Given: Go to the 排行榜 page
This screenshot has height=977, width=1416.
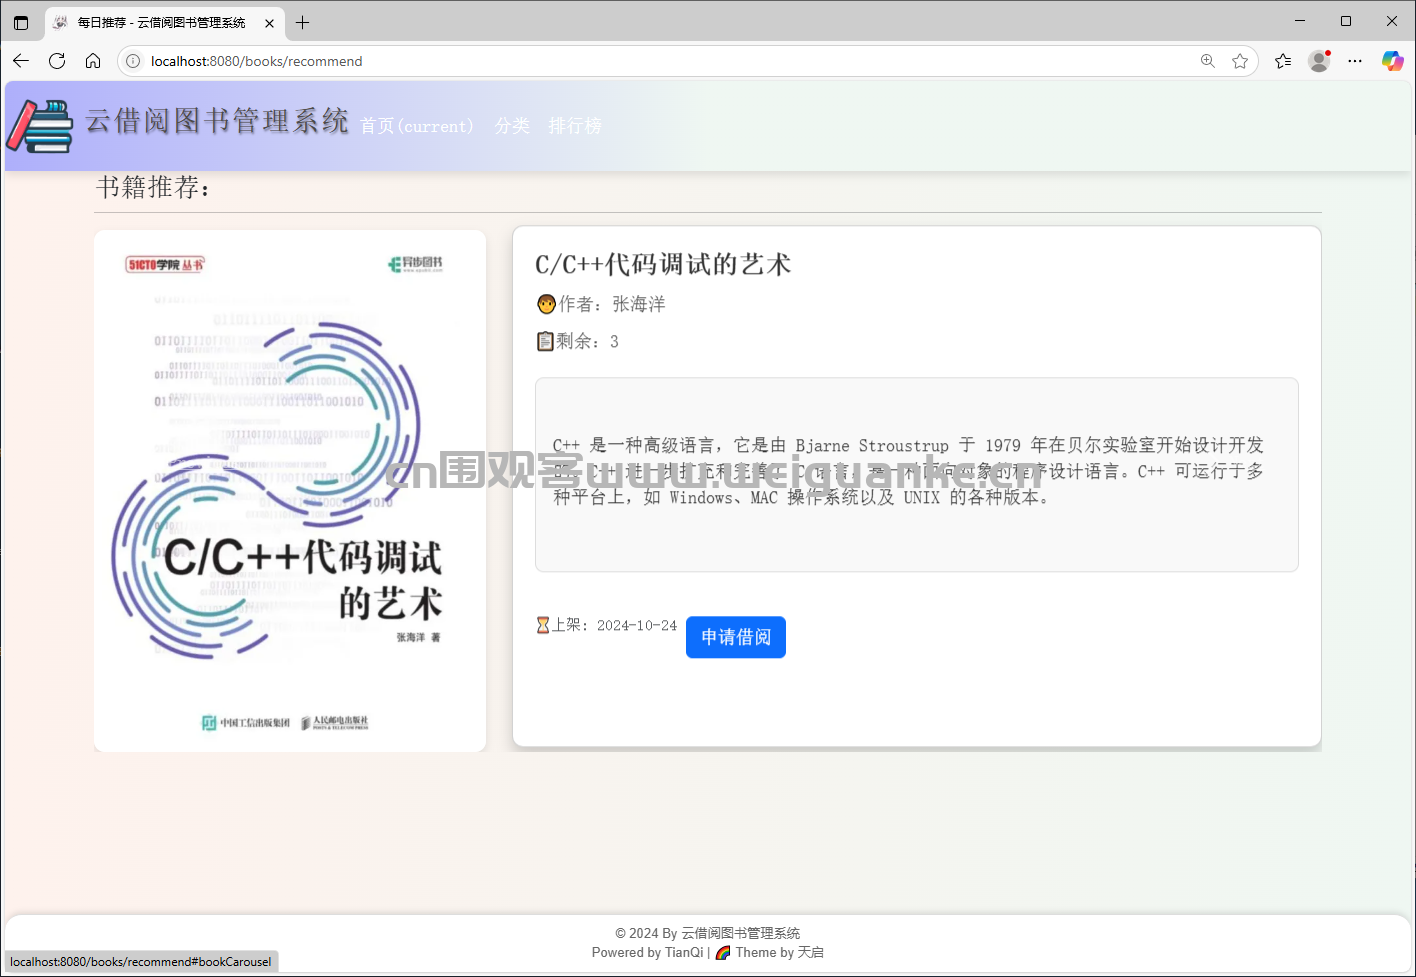Looking at the screenshot, I should [x=575, y=126].
